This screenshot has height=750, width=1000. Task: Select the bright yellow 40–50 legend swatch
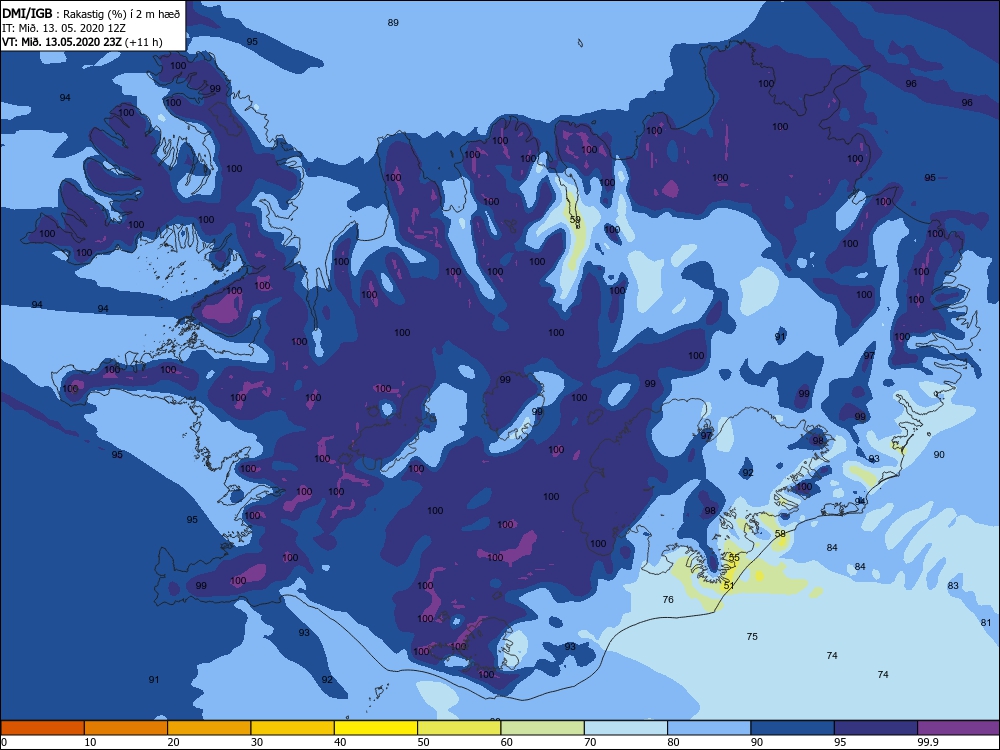pyautogui.click(x=376, y=728)
